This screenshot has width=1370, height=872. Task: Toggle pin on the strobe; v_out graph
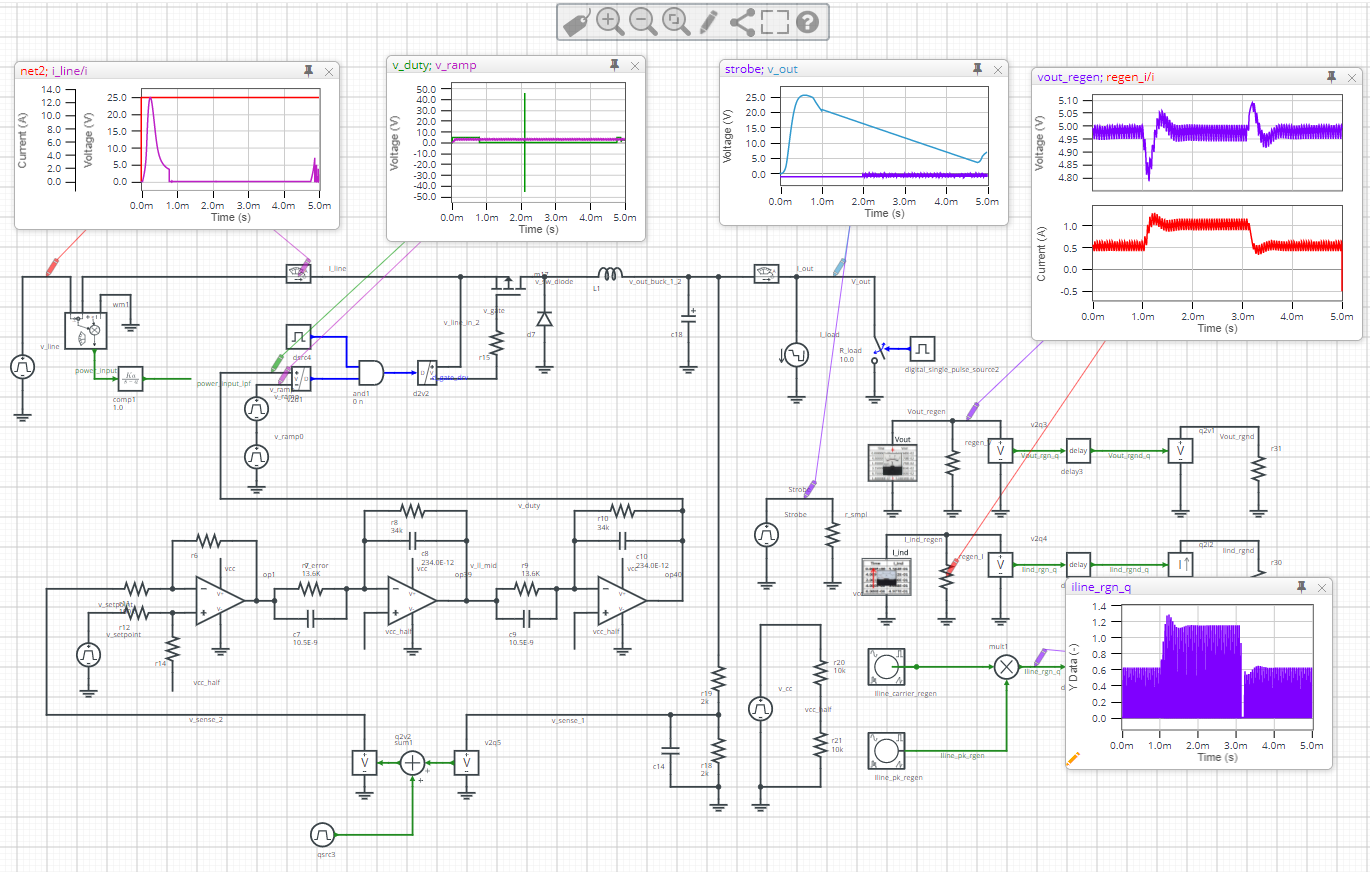coord(977,69)
